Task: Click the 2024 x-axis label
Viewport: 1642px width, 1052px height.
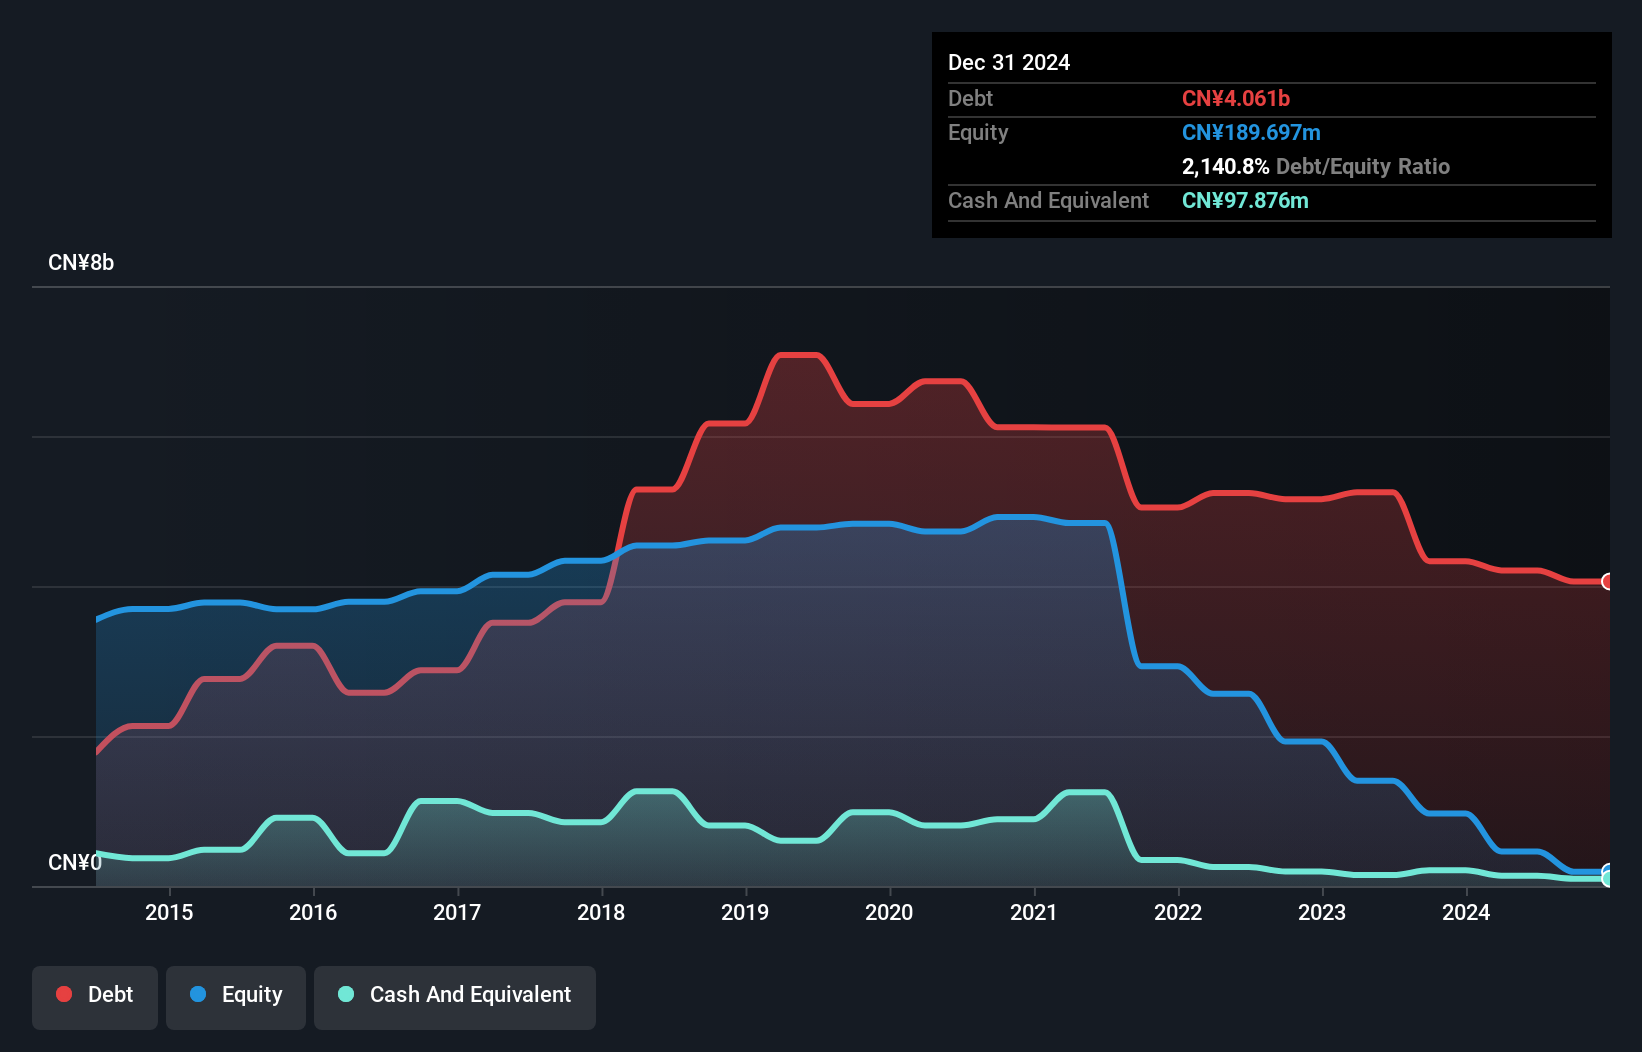Action: (x=1466, y=912)
